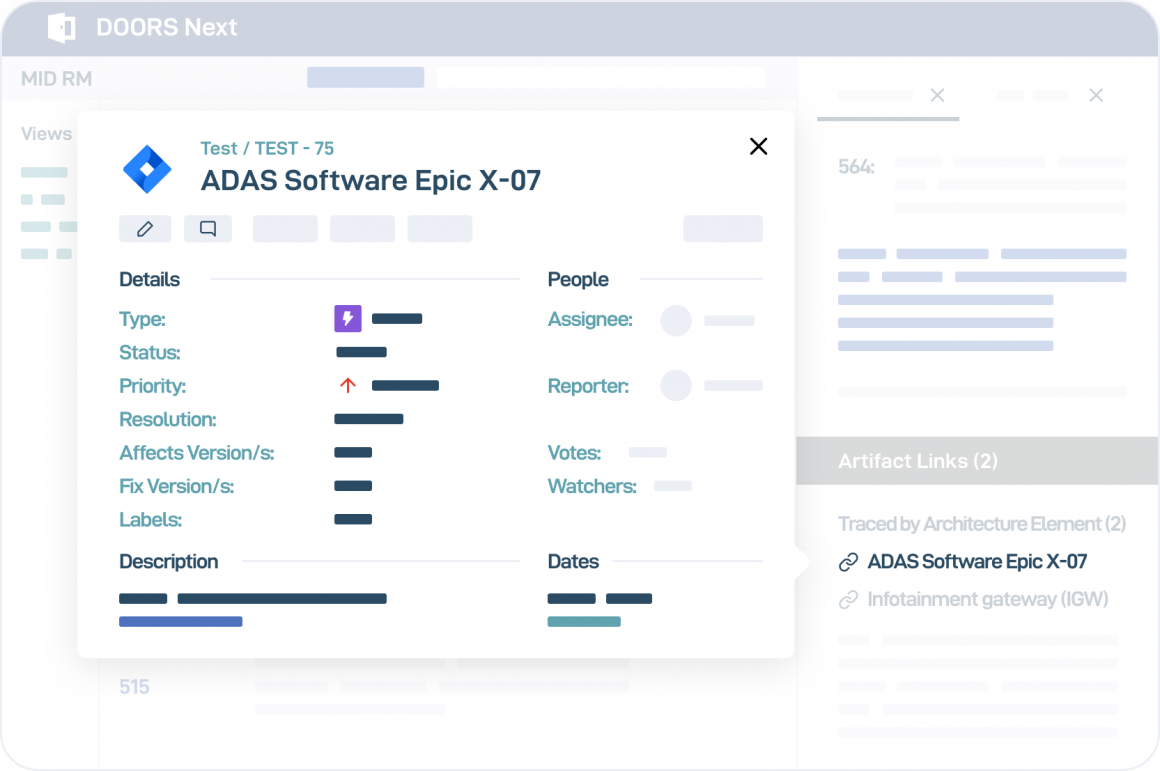Select the MID RM module tab
The height and width of the screenshot is (771, 1160).
tap(56, 78)
